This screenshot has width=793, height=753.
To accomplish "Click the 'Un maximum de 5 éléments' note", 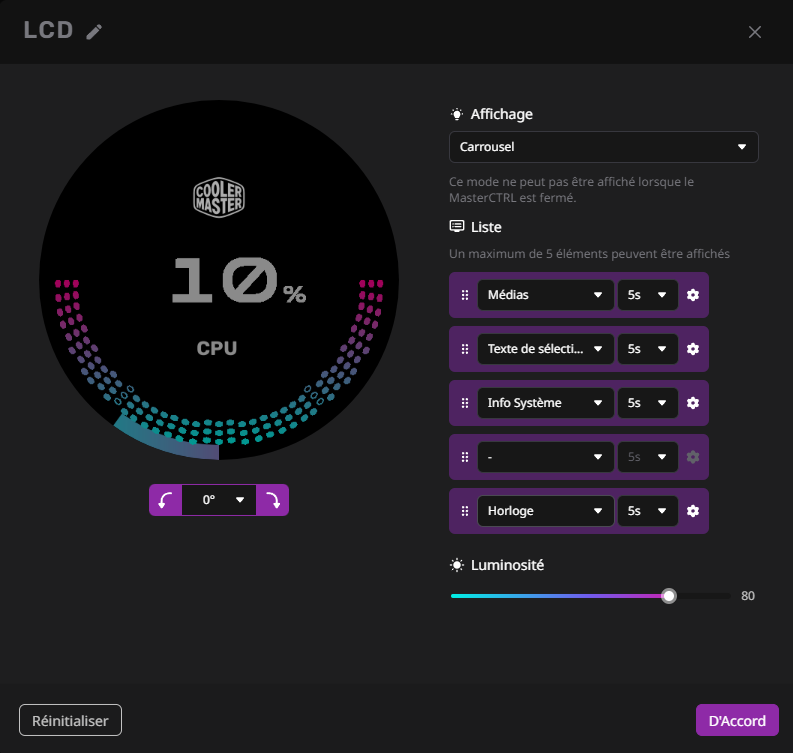I will 589,254.
